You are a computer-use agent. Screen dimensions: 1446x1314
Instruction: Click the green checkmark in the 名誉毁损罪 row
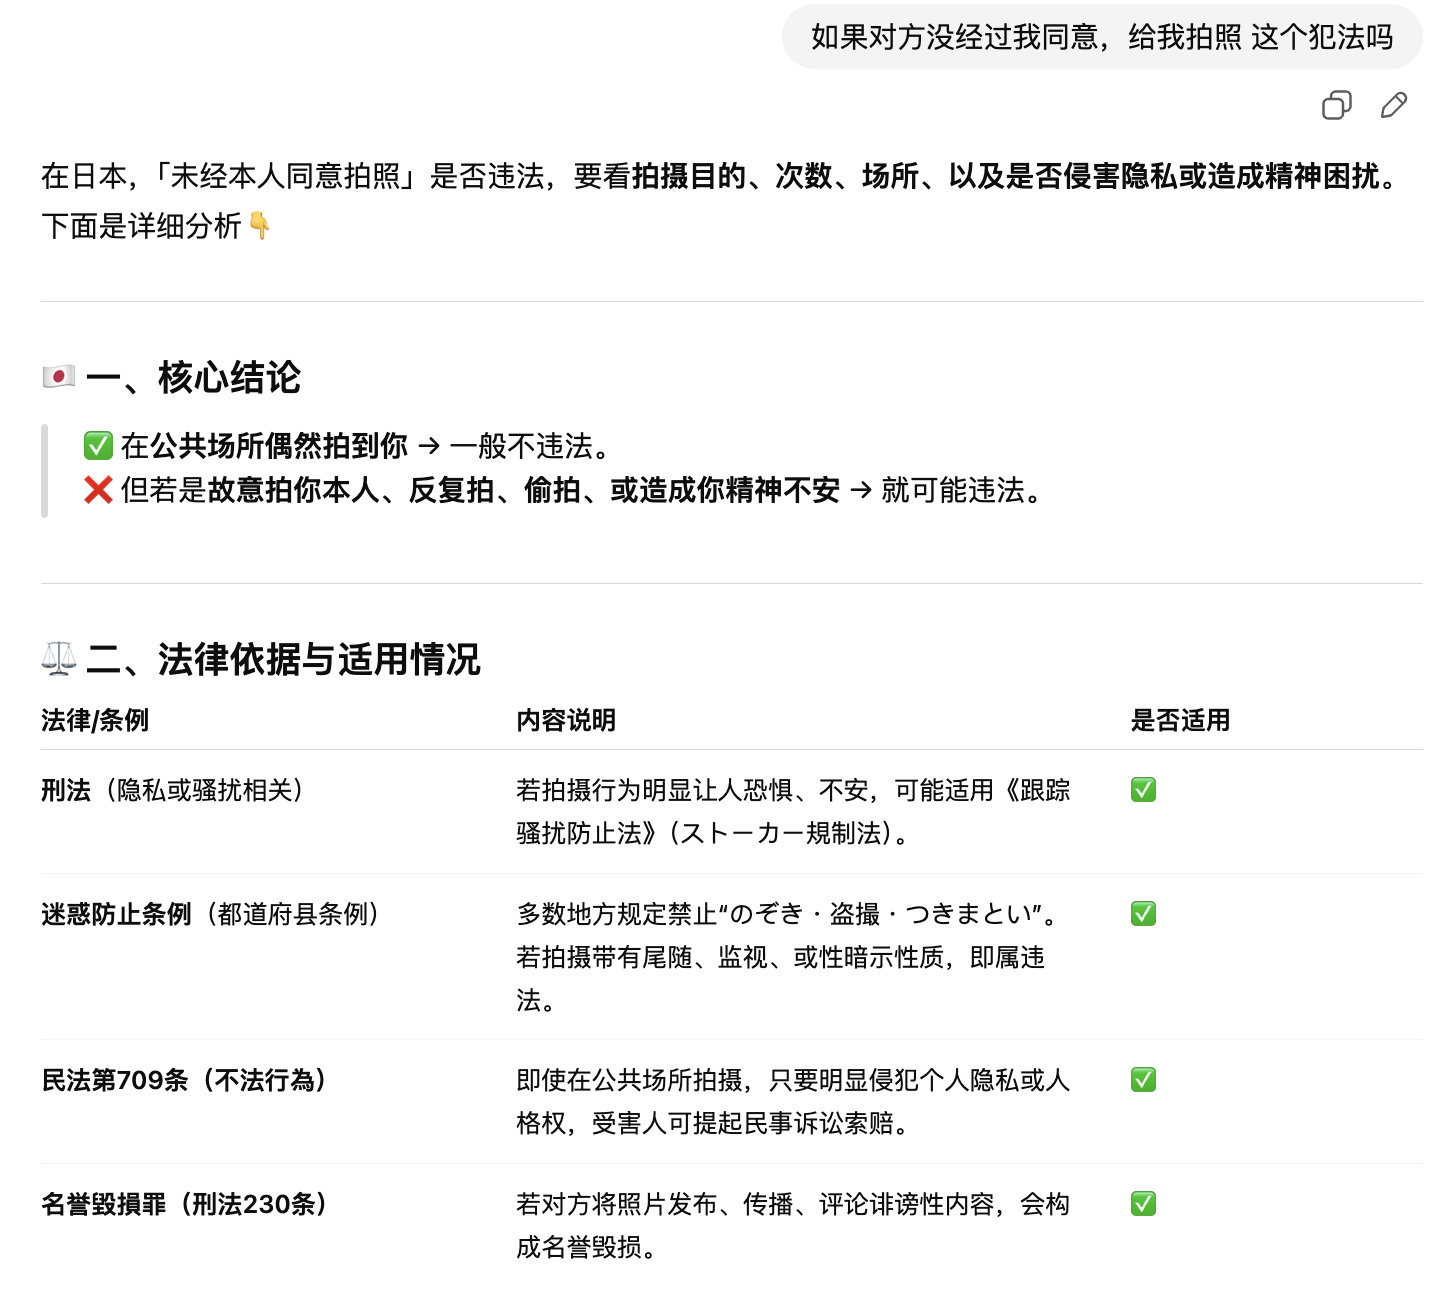1143,1204
